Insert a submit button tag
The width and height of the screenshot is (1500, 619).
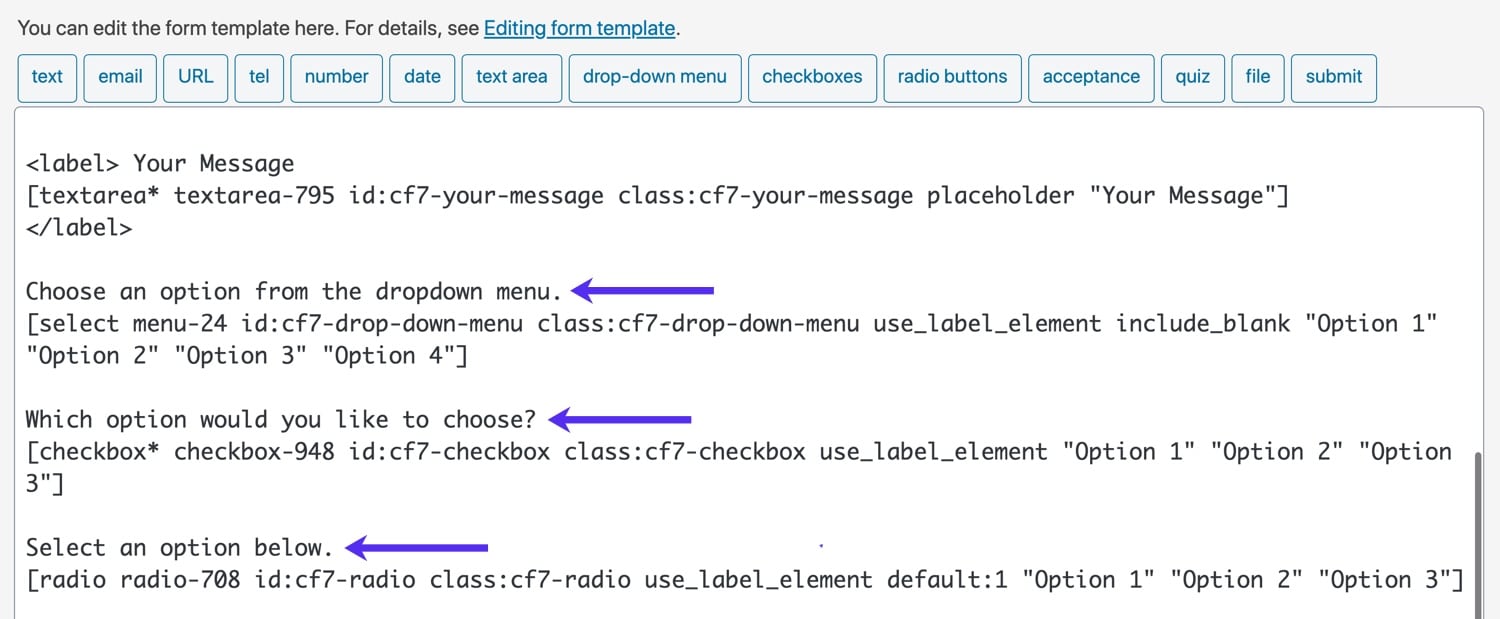1333,77
